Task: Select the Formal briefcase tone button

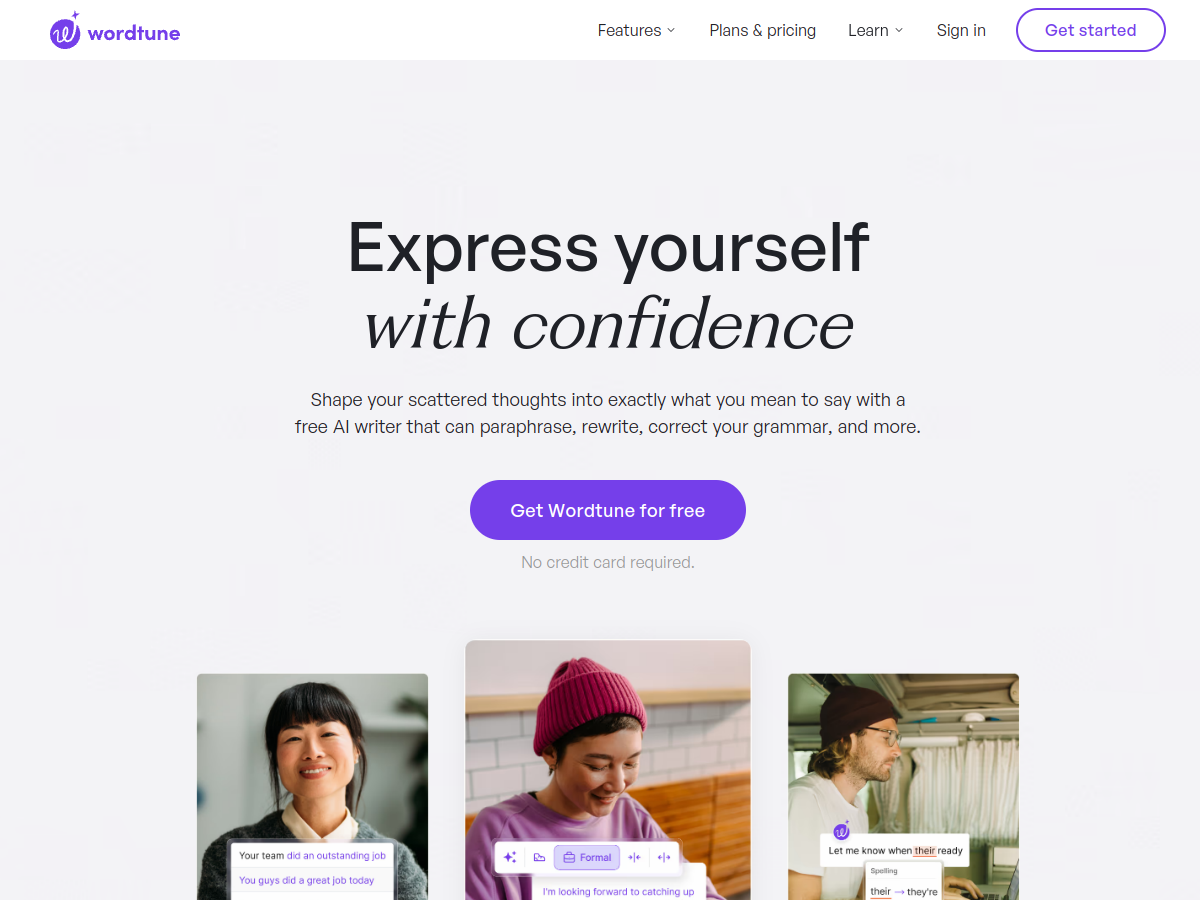Action: click(x=587, y=857)
